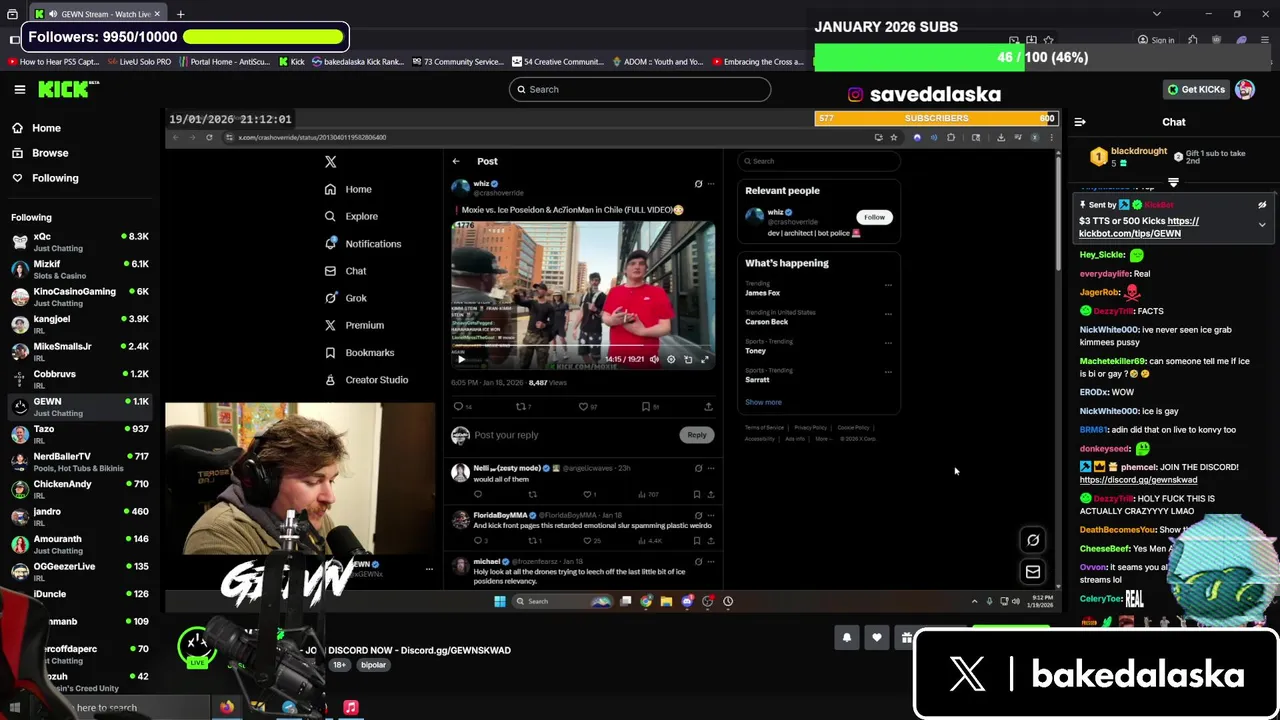The height and width of the screenshot is (720, 1280).
Task: Click the Kick search field
Action: (640, 89)
